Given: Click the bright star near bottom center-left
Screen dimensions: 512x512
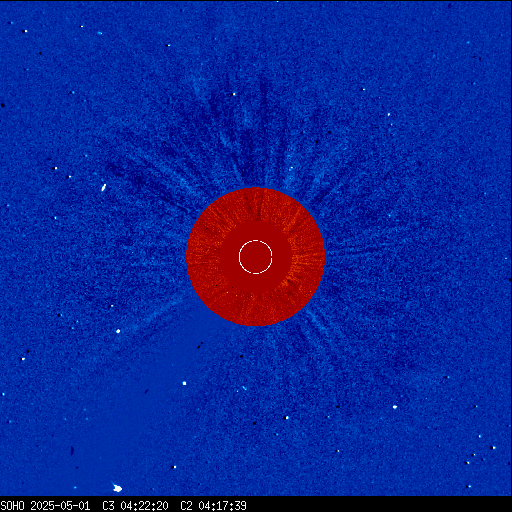Looking at the screenshot, I should click(x=174, y=467).
